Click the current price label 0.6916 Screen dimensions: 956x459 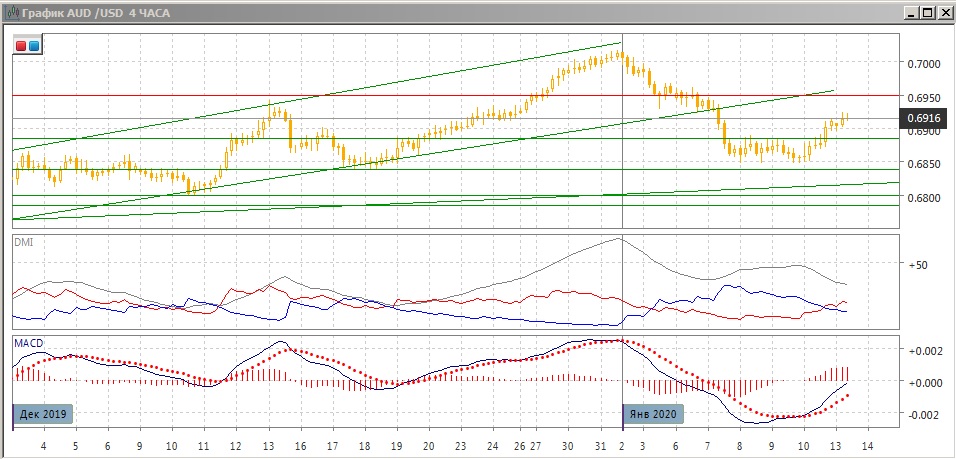tap(921, 118)
